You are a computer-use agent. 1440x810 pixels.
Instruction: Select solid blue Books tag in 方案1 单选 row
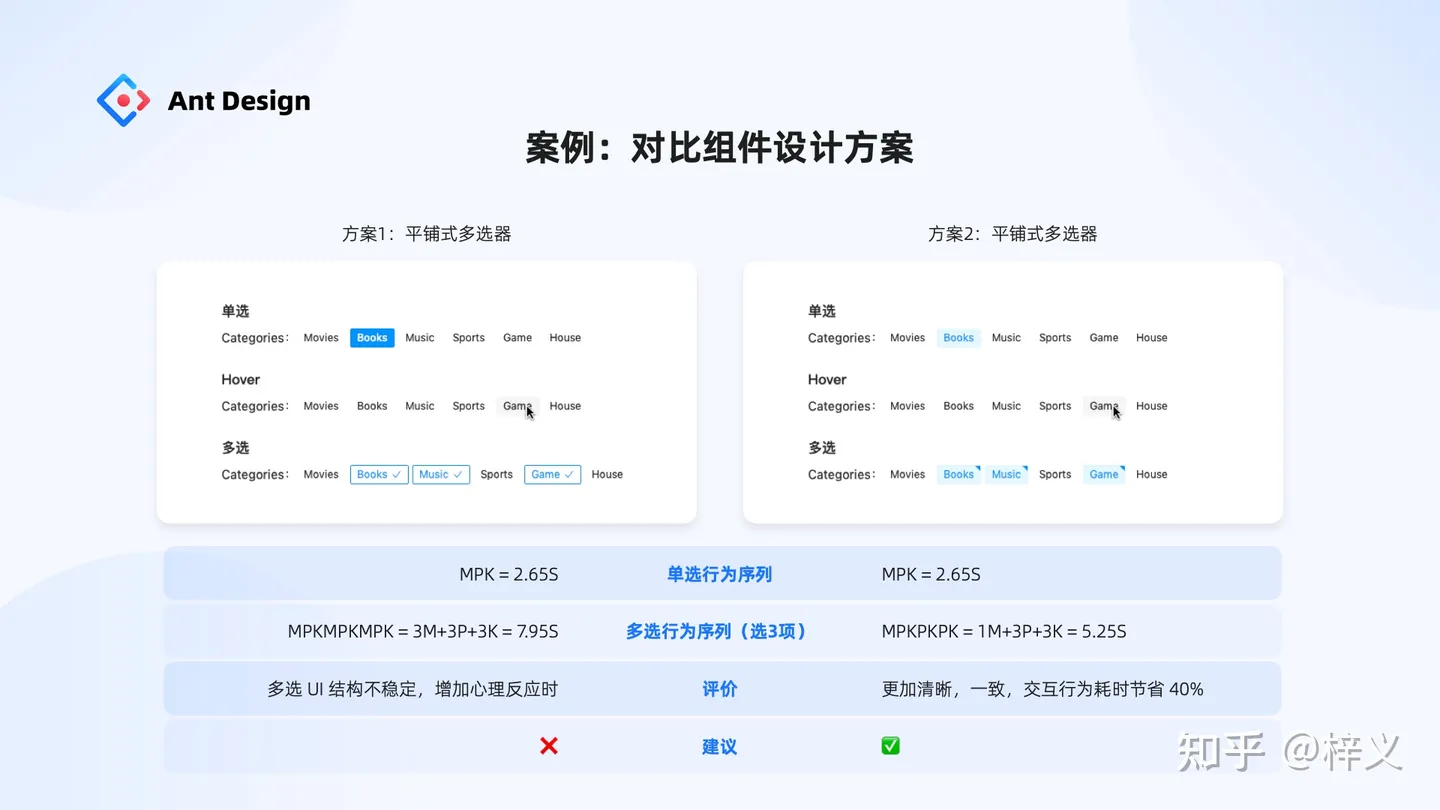372,338
